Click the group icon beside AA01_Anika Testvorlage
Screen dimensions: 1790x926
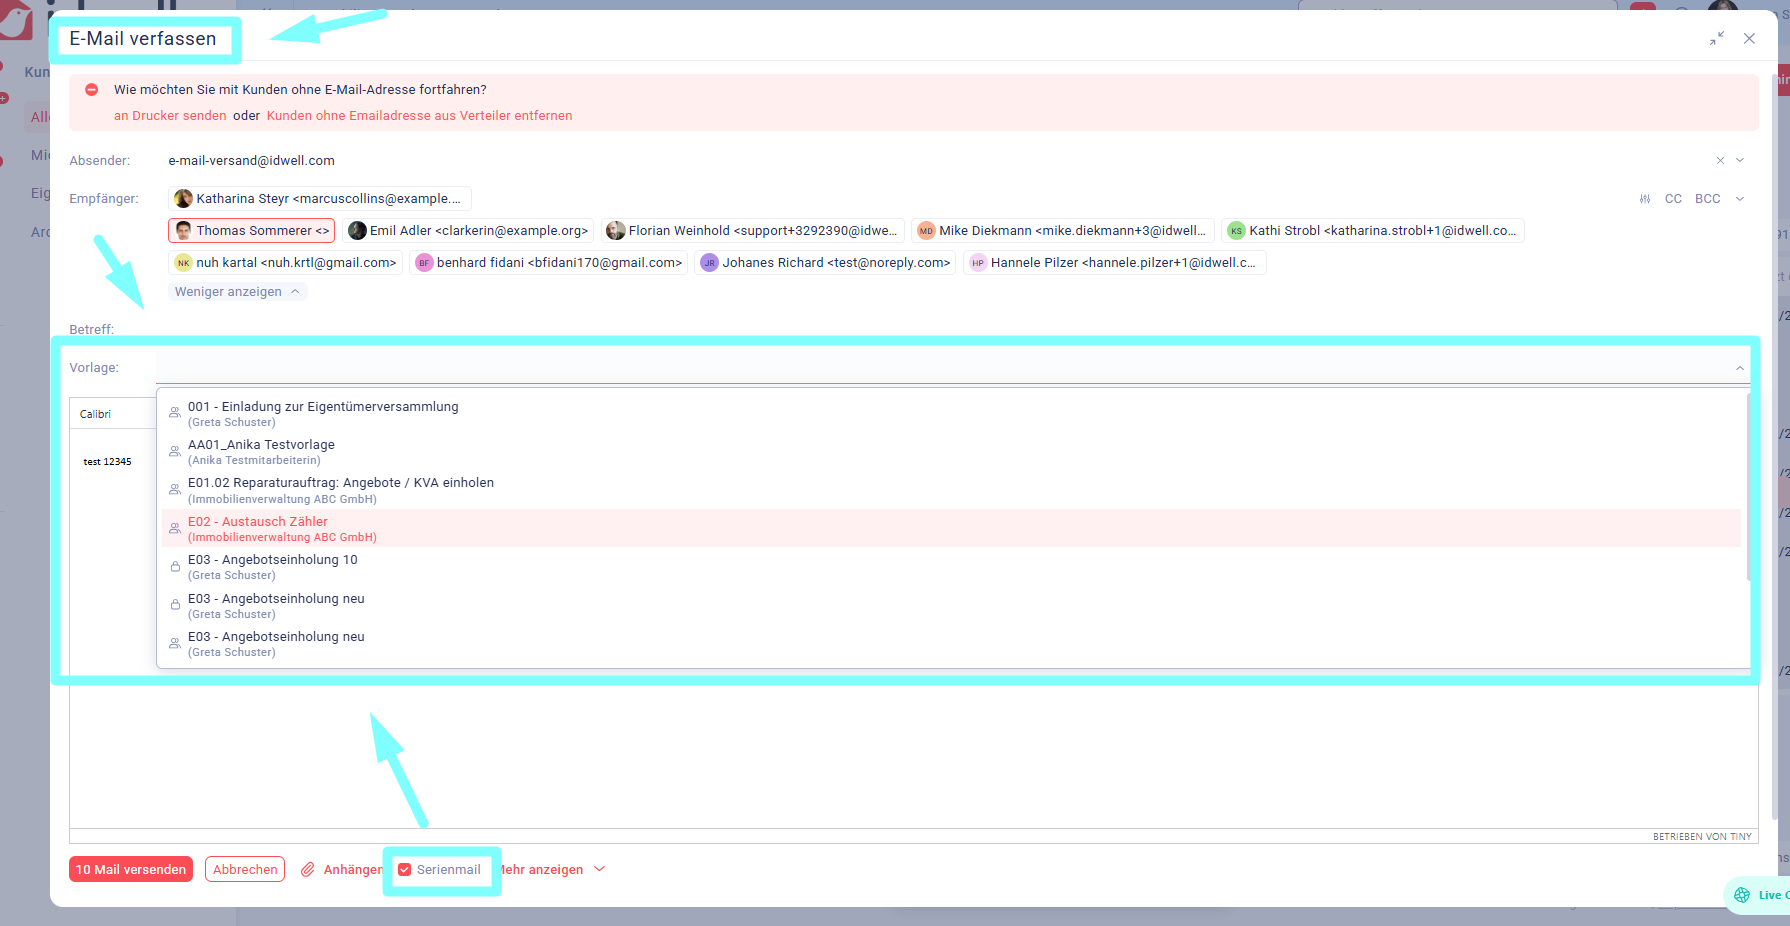[x=175, y=452]
